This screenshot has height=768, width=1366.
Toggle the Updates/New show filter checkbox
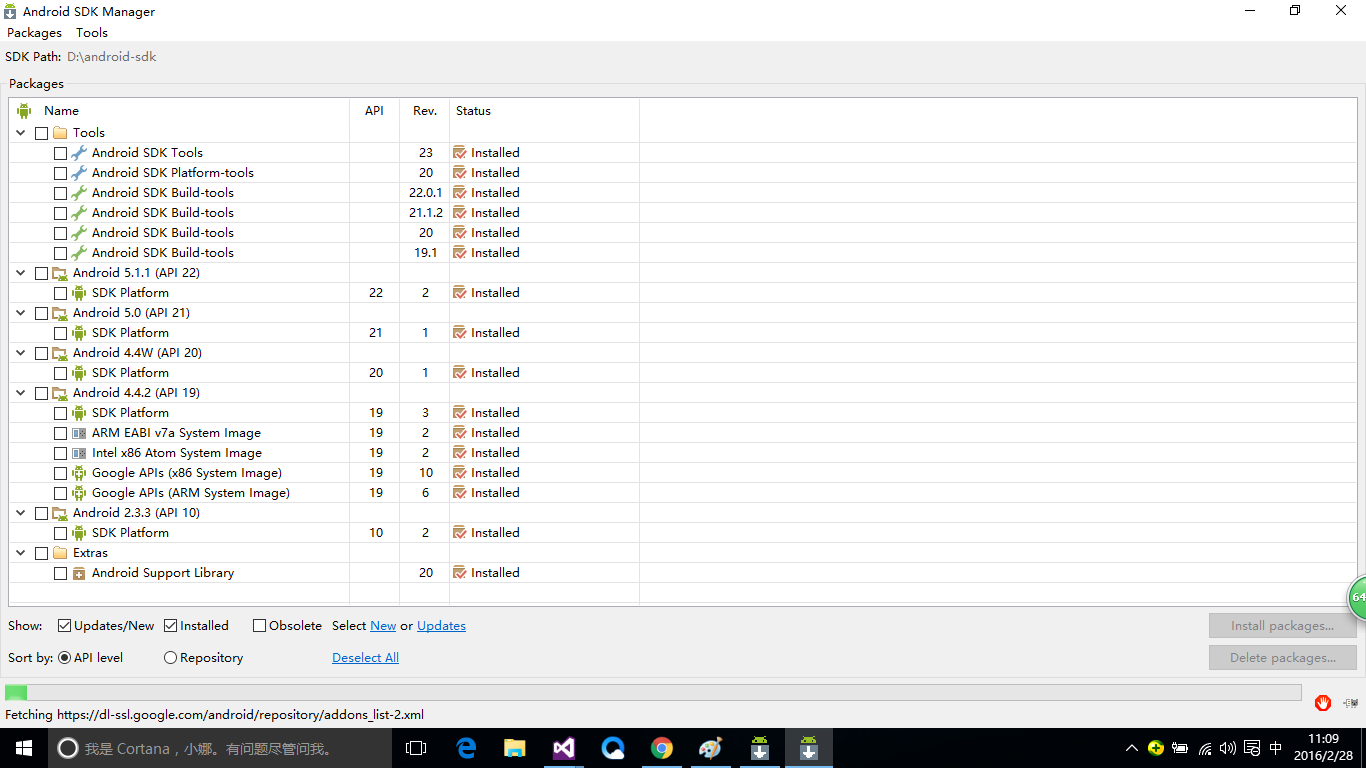65,626
